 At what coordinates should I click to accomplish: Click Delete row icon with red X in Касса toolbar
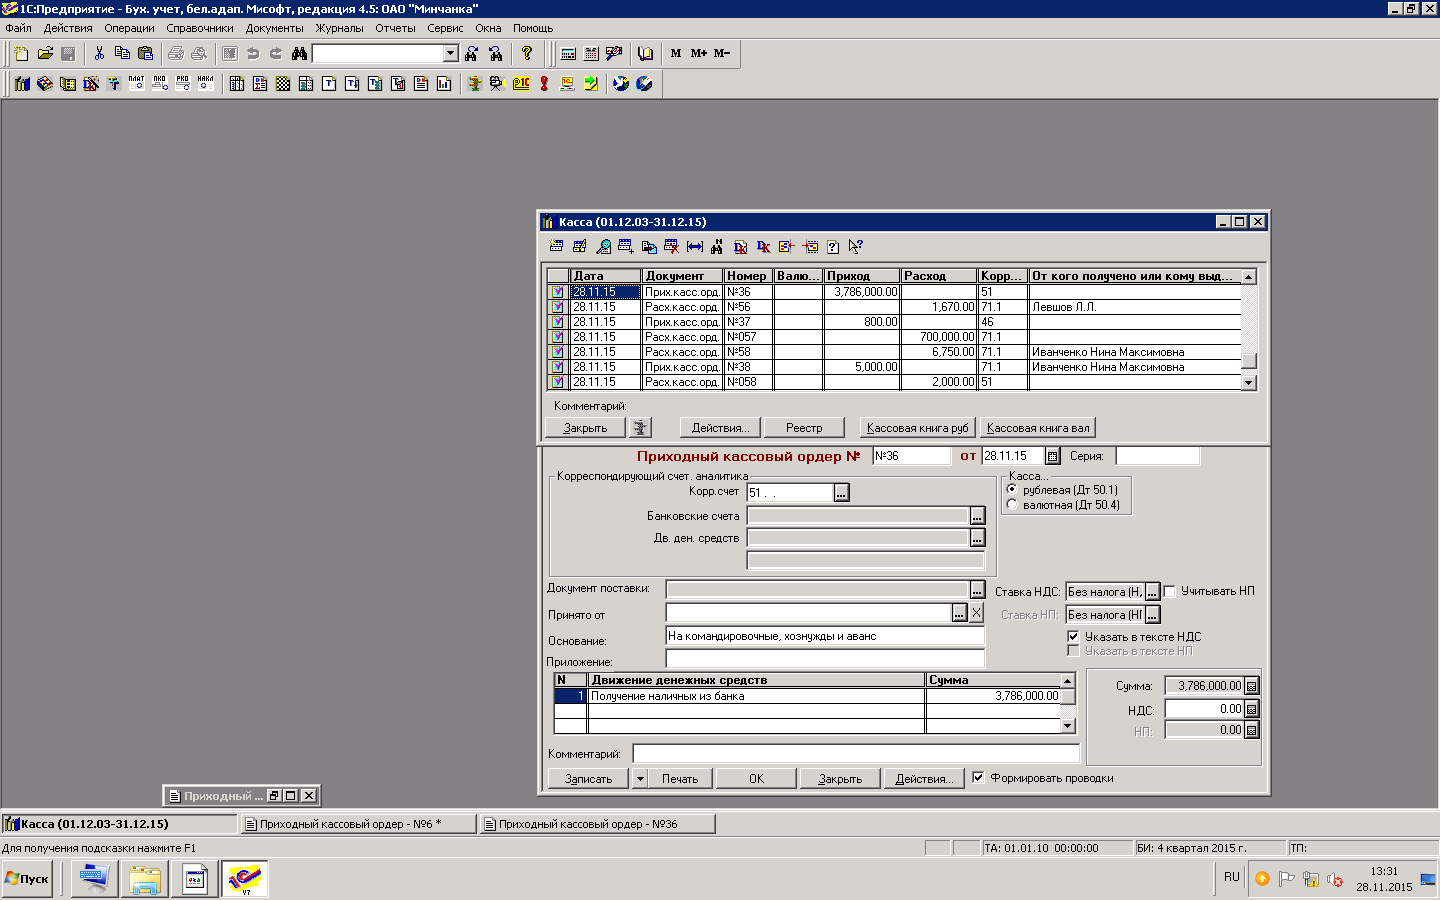point(671,246)
